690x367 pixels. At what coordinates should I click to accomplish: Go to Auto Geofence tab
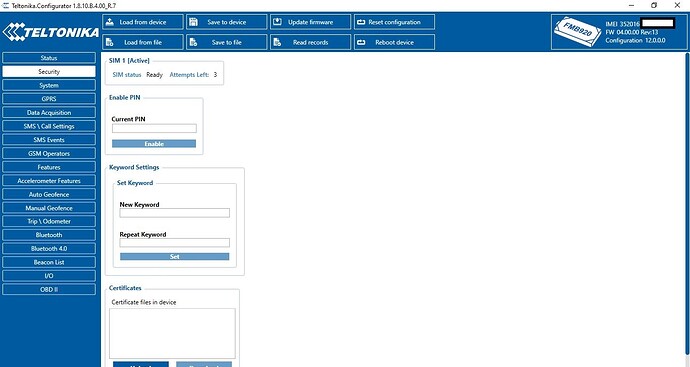49,195
